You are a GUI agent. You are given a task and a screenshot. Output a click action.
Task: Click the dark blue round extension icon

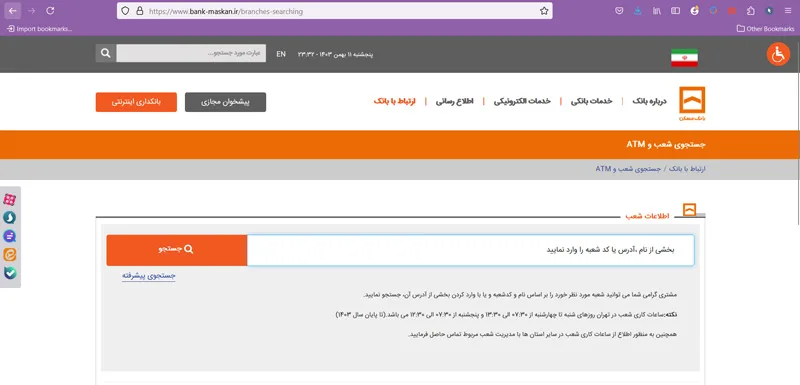click(x=769, y=11)
